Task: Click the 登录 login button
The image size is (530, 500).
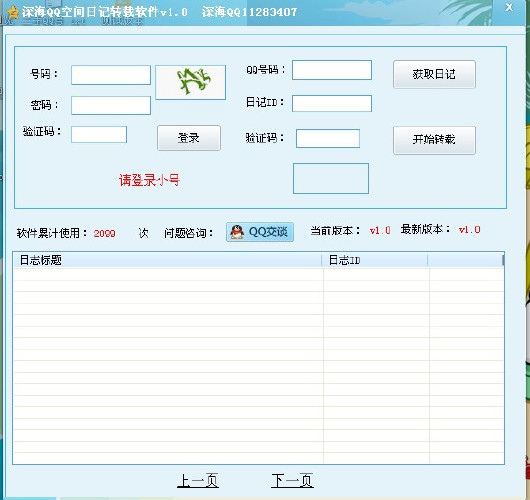Action: click(189, 138)
